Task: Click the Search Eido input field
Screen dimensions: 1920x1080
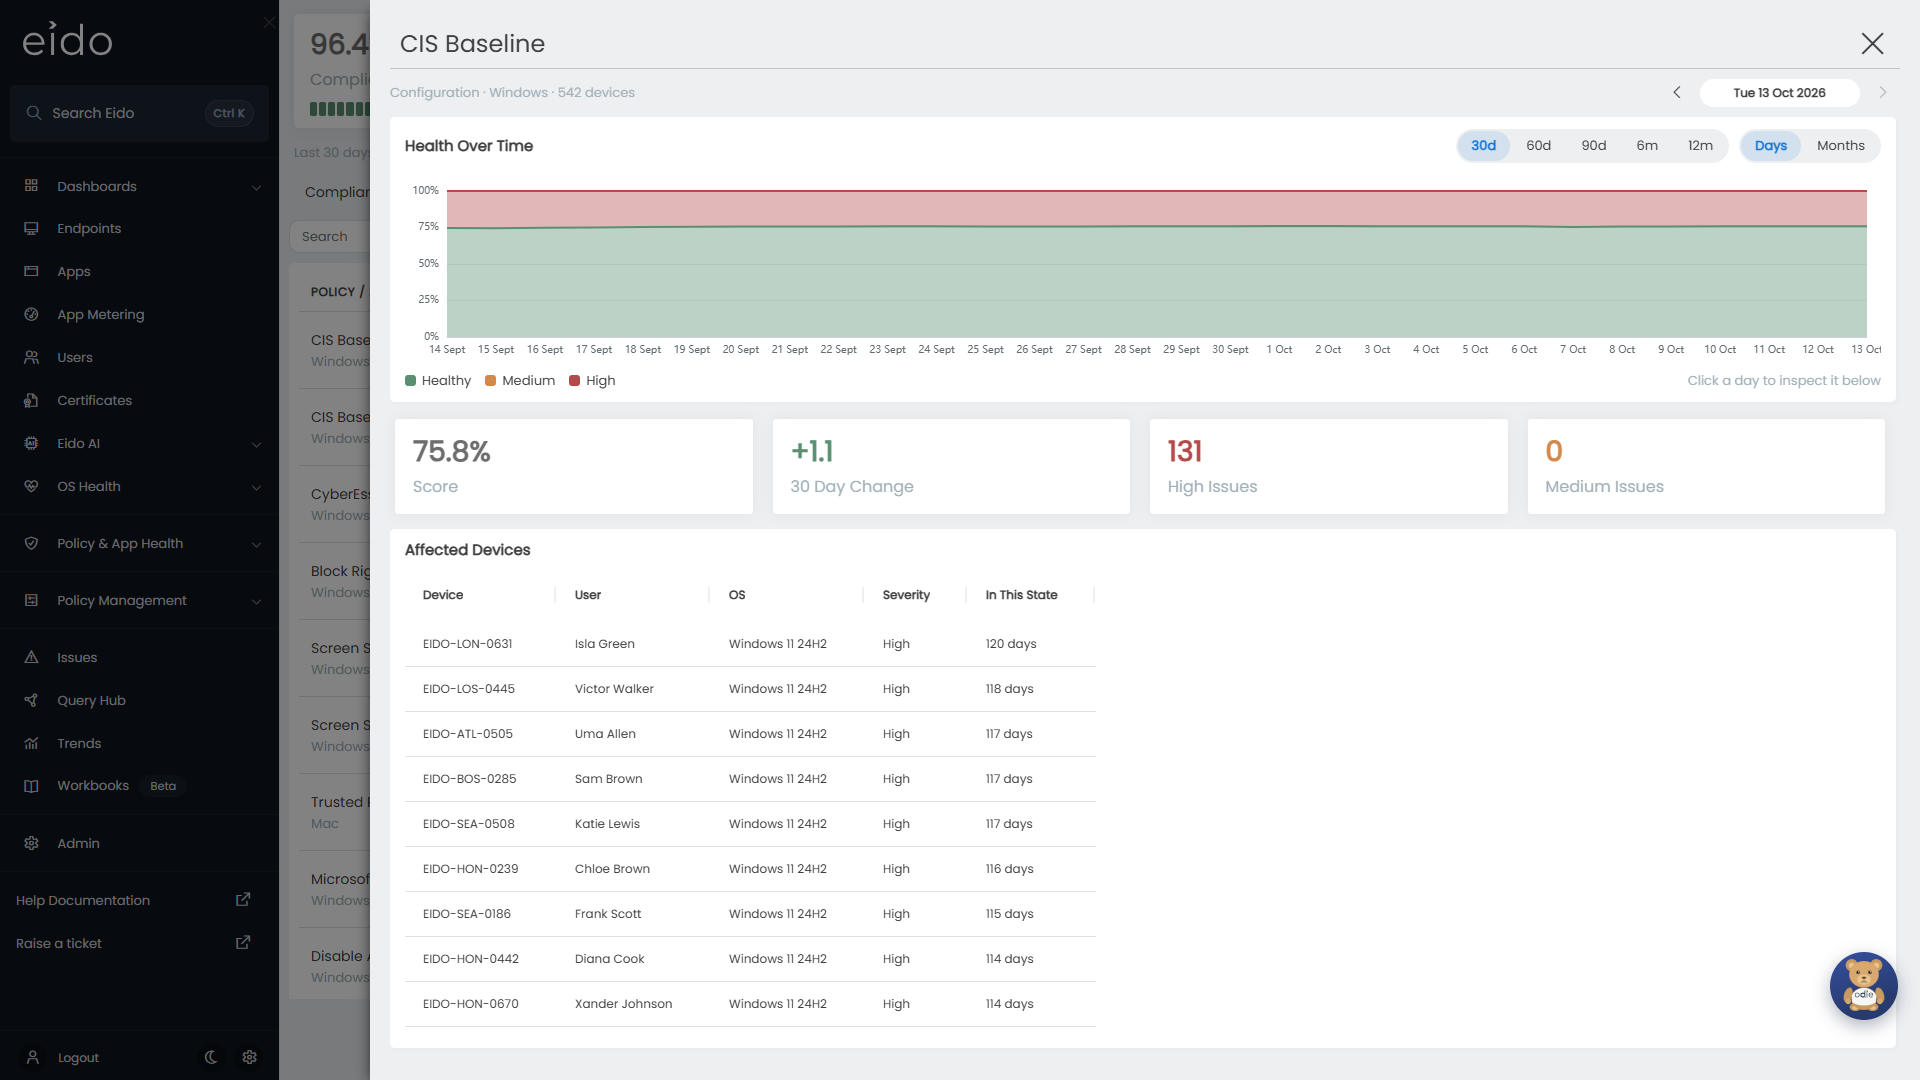Action: coord(139,113)
